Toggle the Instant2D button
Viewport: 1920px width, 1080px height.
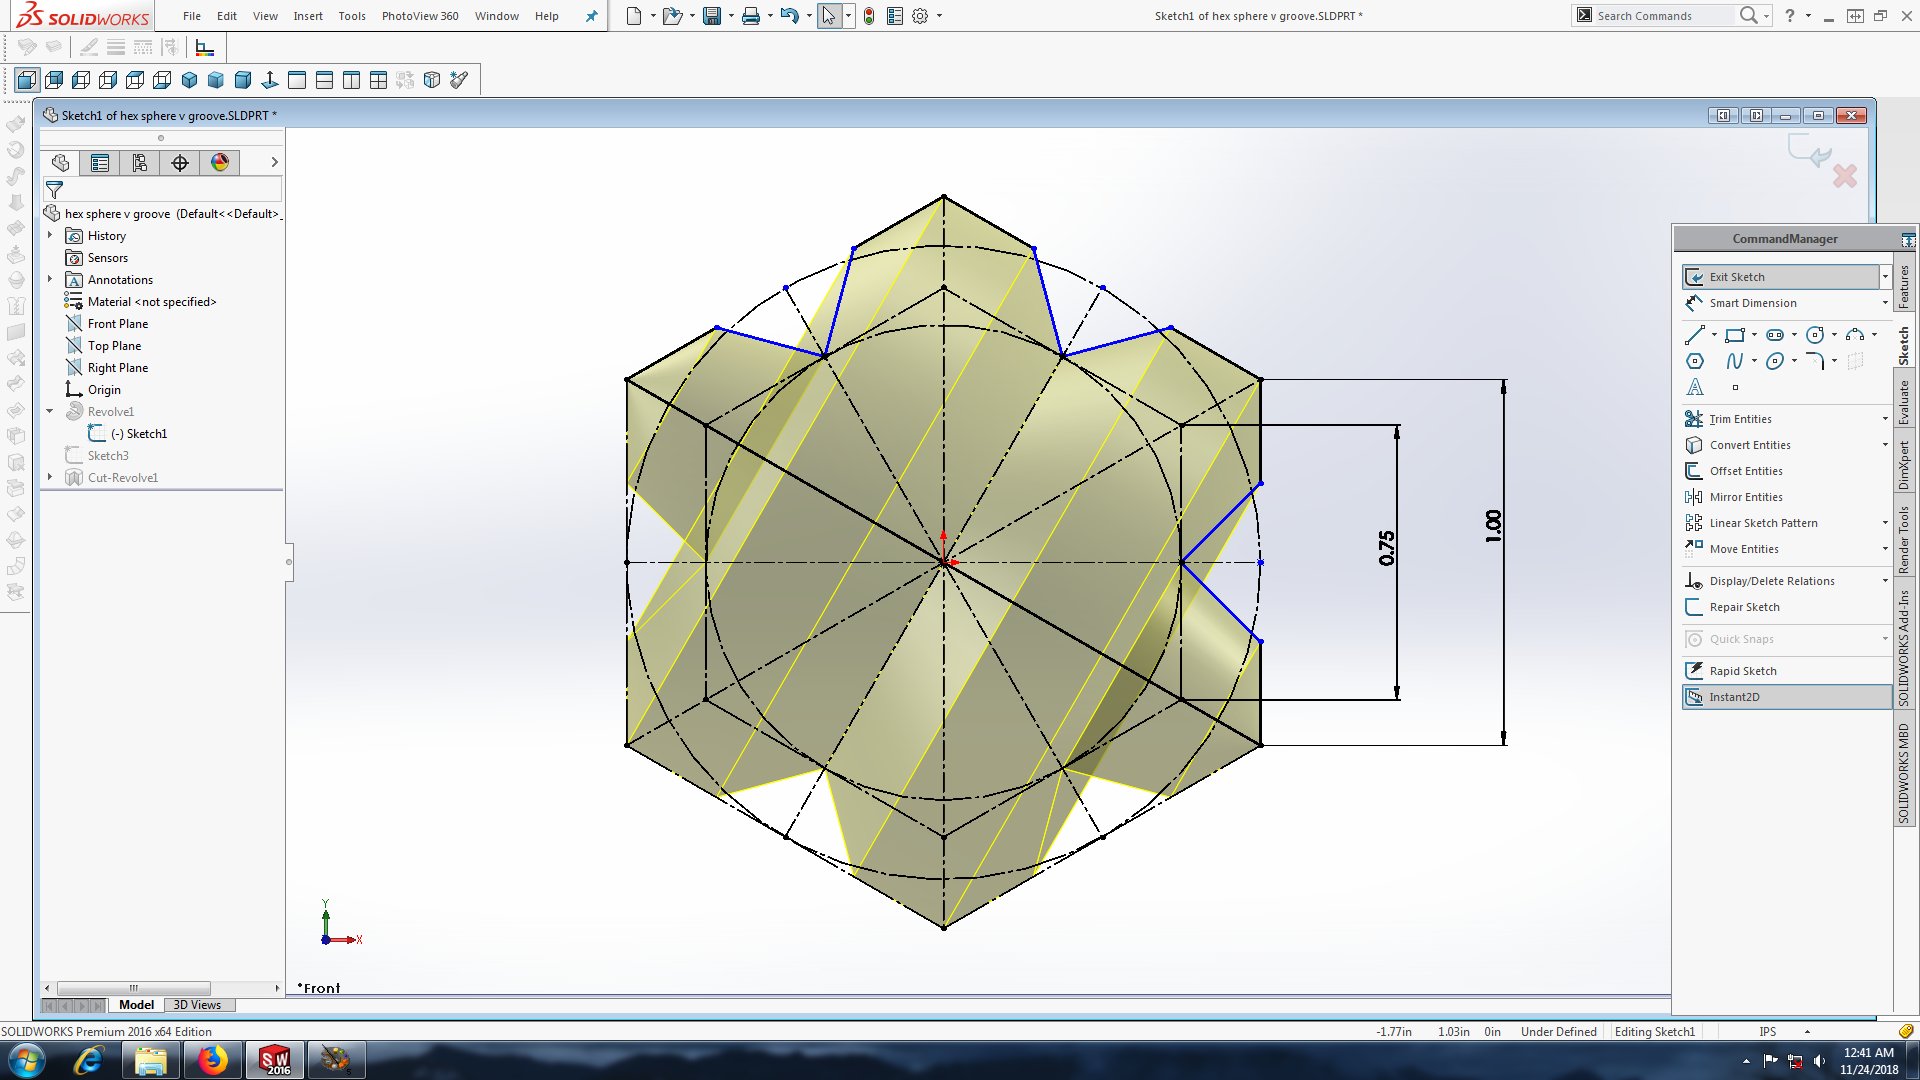pos(1787,697)
